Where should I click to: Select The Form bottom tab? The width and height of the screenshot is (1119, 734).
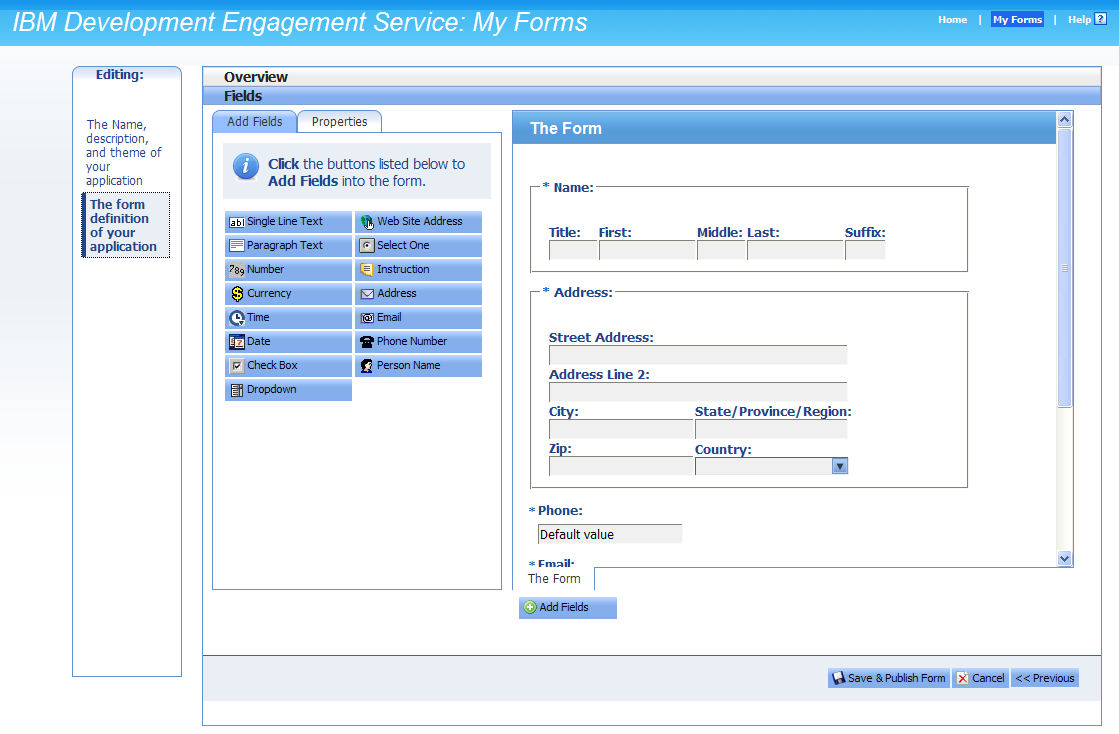tap(554, 579)
